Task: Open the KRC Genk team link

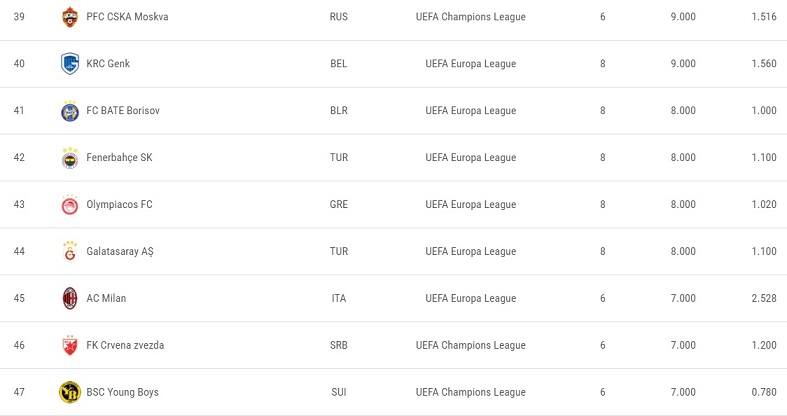Action: tap(108, 64)
